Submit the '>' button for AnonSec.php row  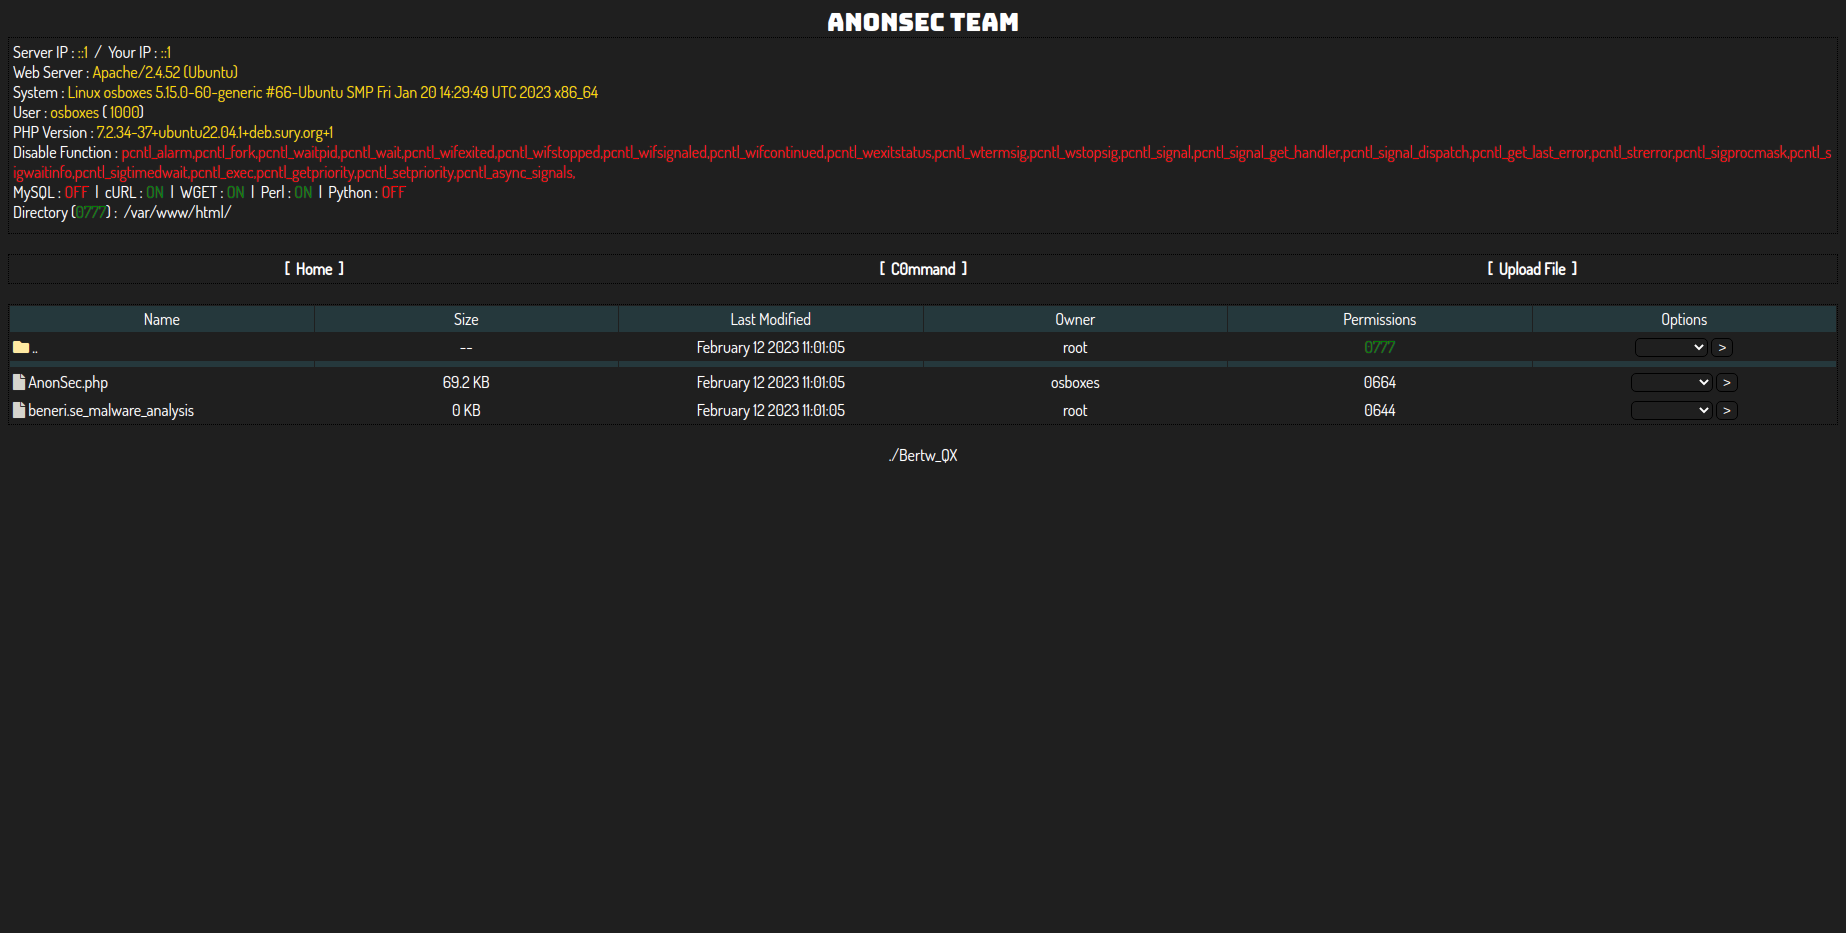point(1727,382)
